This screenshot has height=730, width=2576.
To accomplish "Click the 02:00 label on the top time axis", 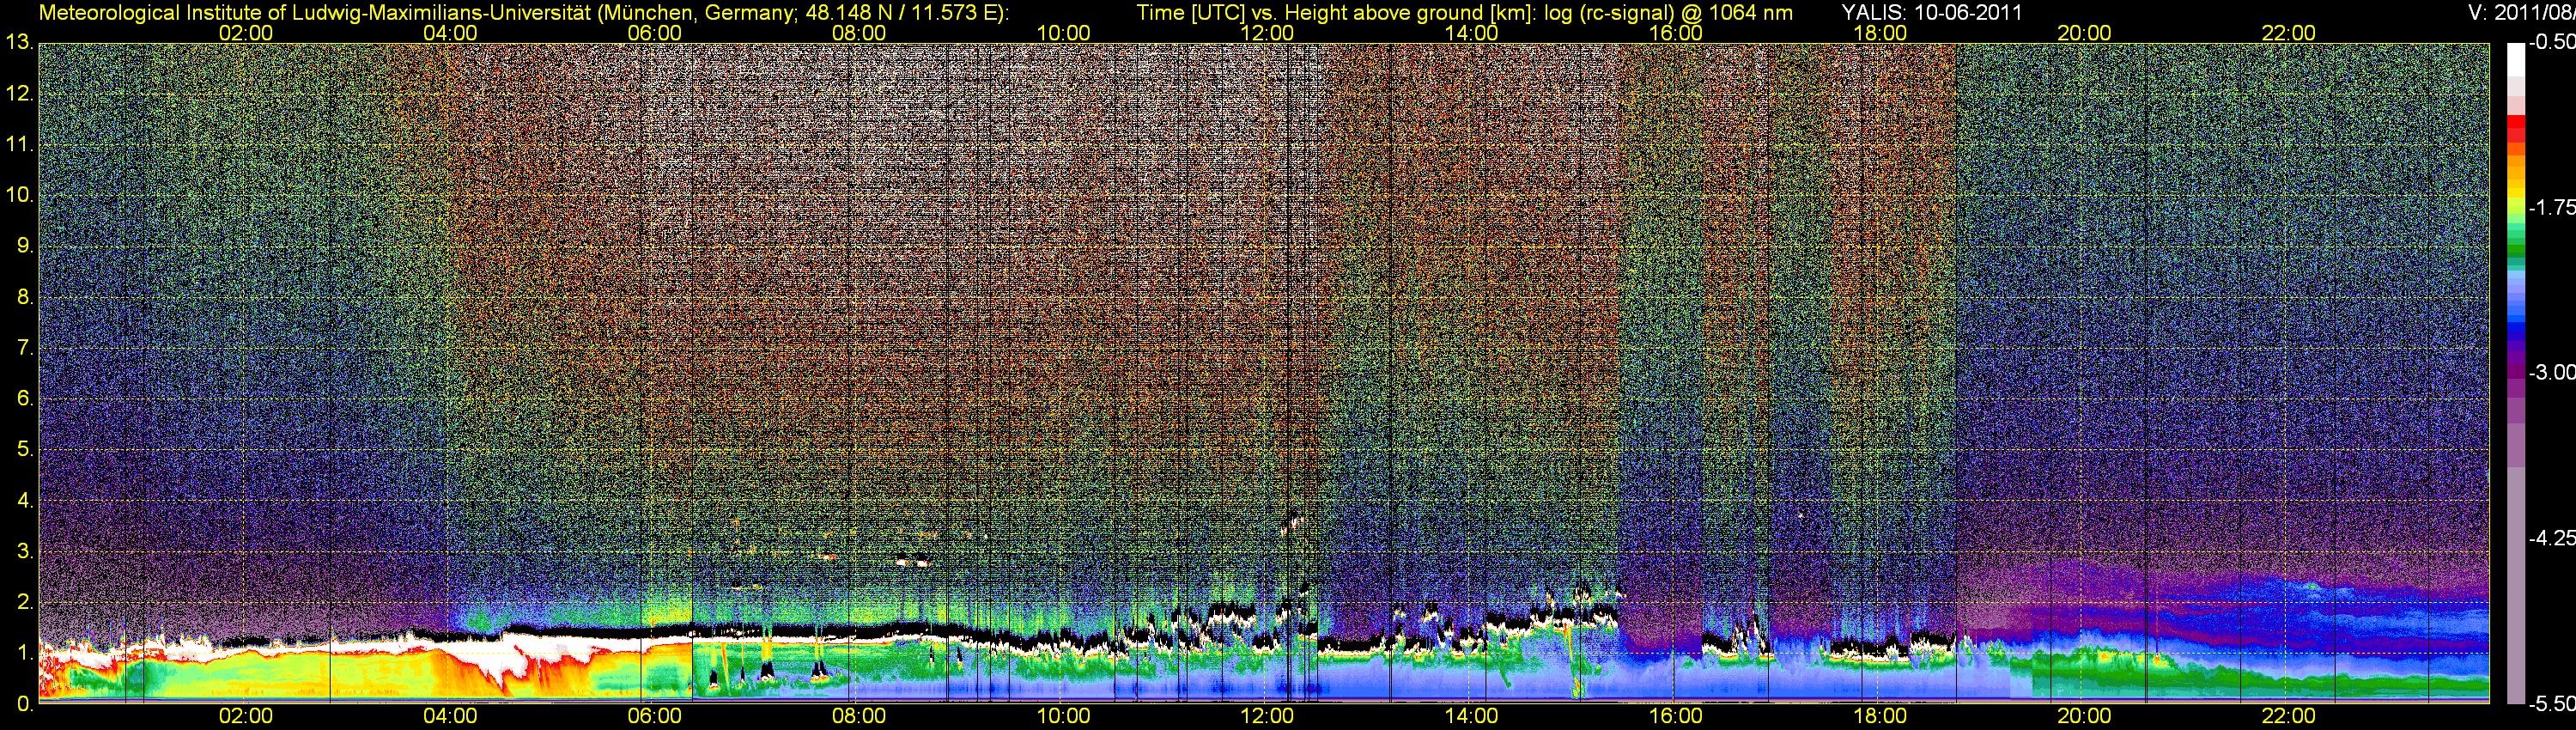I will coord(246,33).
